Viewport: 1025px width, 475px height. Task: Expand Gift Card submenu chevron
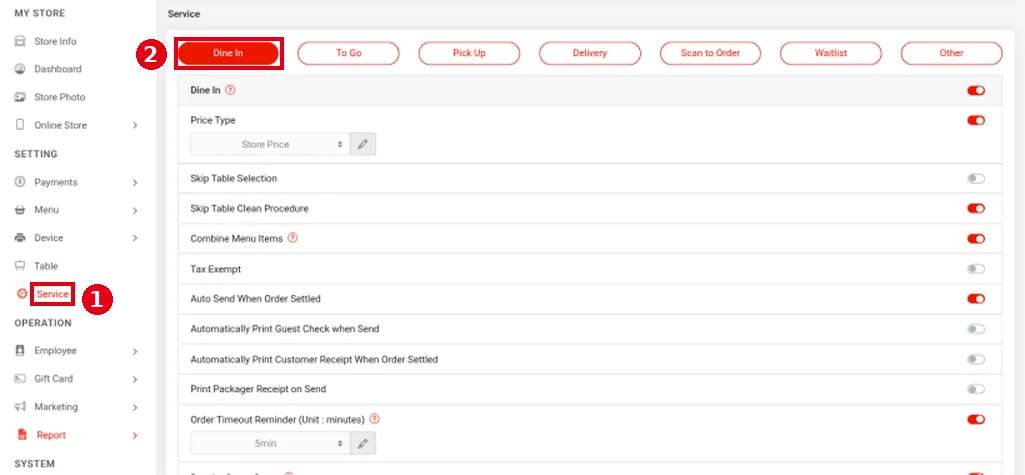point(135,379)
